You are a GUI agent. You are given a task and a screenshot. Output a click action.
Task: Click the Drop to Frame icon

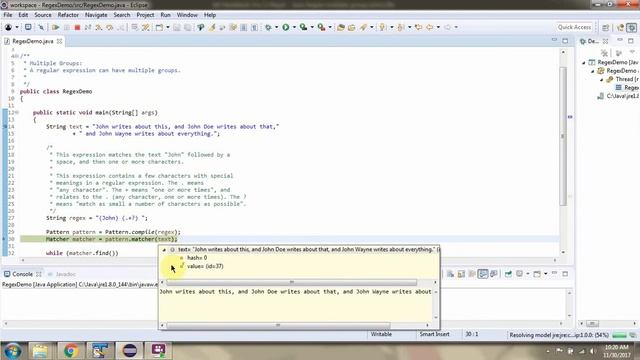point(134,27)
